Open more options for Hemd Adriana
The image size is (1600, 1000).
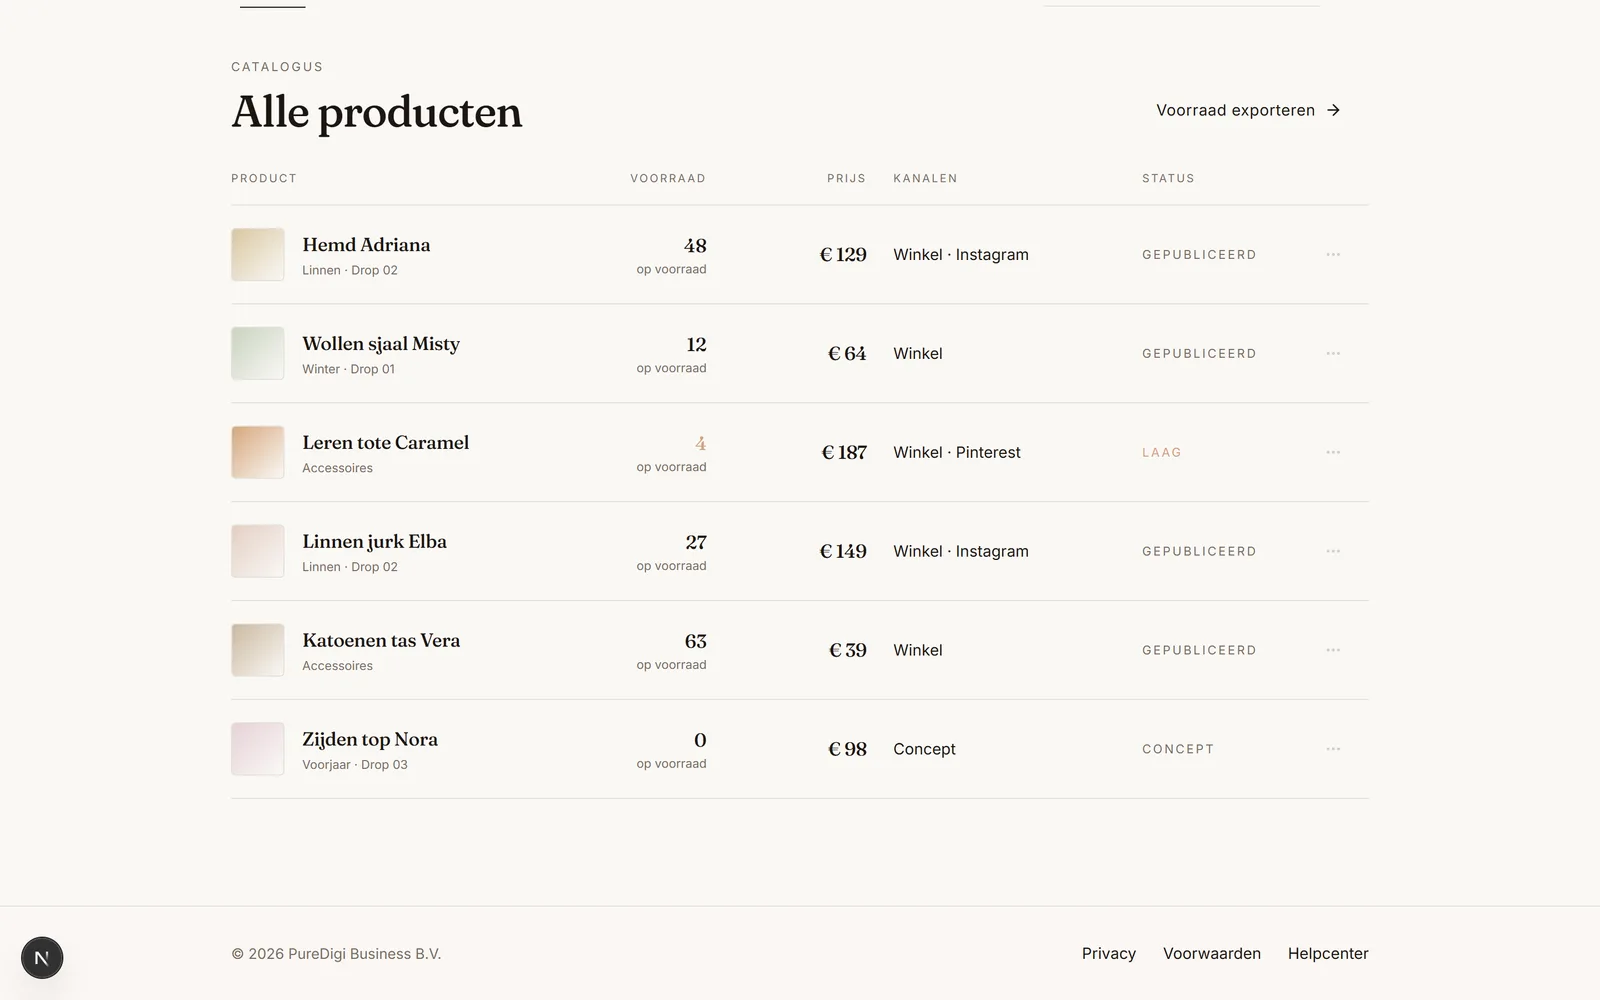(1333, 254)
